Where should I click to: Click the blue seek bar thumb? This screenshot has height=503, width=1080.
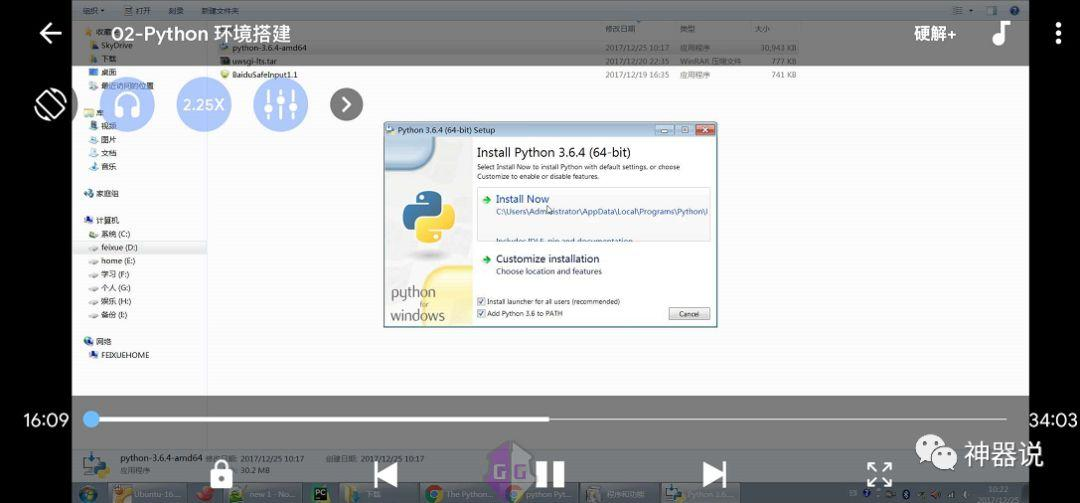pos(91,419)
